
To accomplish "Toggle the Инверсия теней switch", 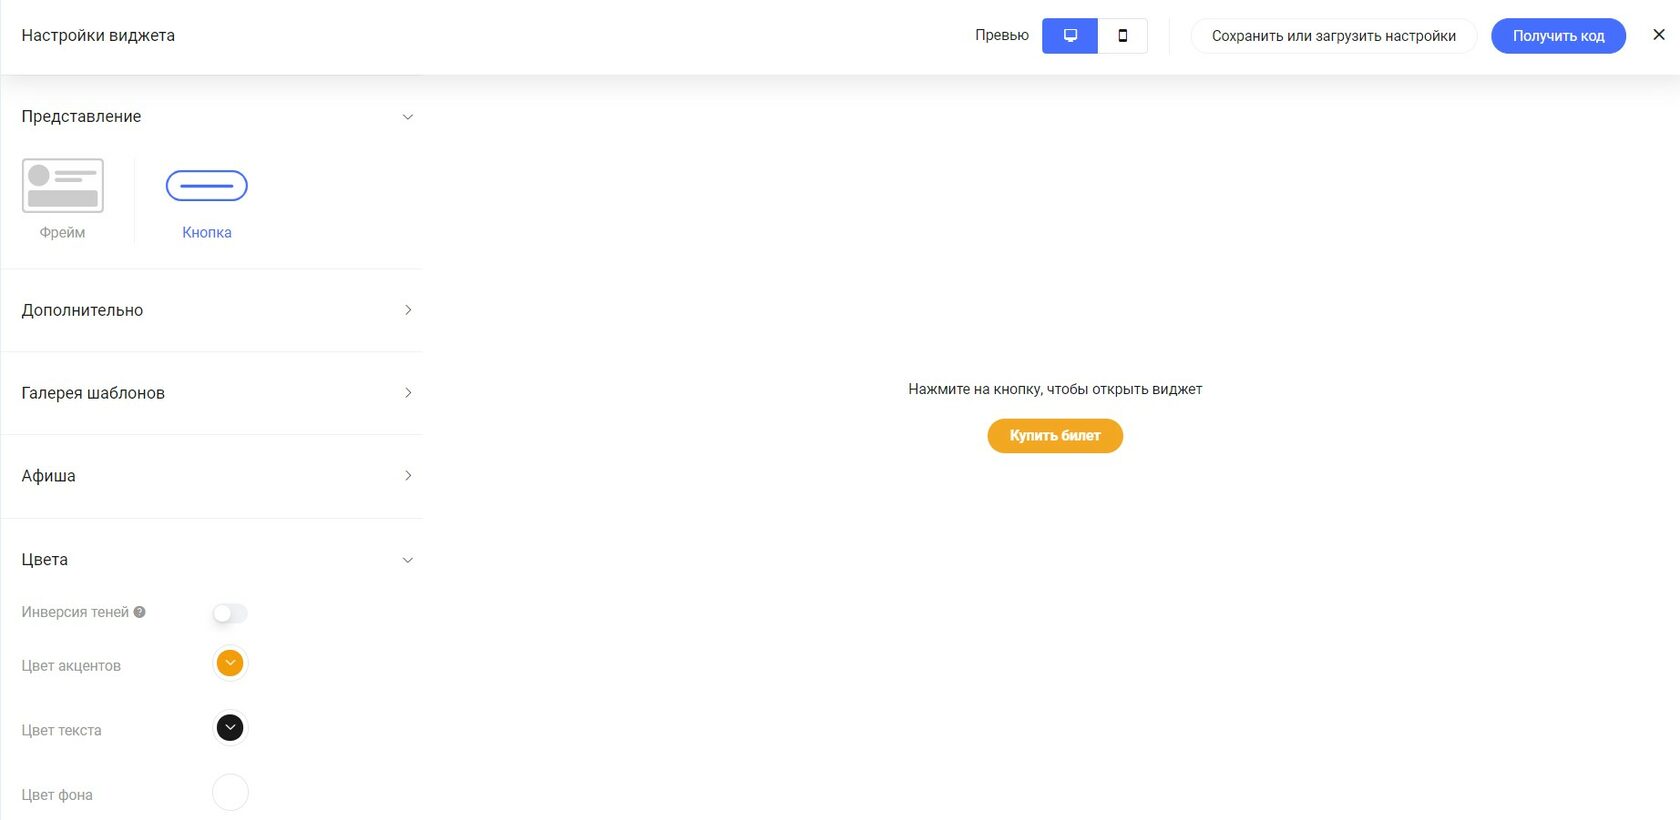I will click(x=230, y=613).
